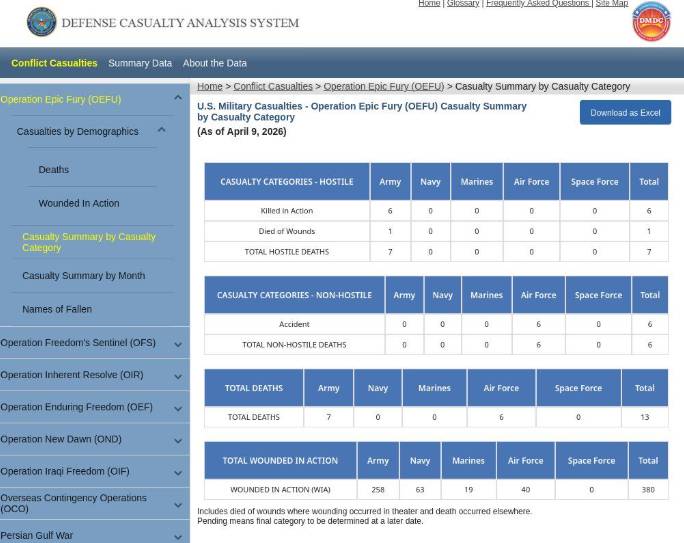The height and width of the screenshot is (543, 684).
Task: Expand Operation Iraqi Freedom (OIF) chevron
Action: [178, 473]
